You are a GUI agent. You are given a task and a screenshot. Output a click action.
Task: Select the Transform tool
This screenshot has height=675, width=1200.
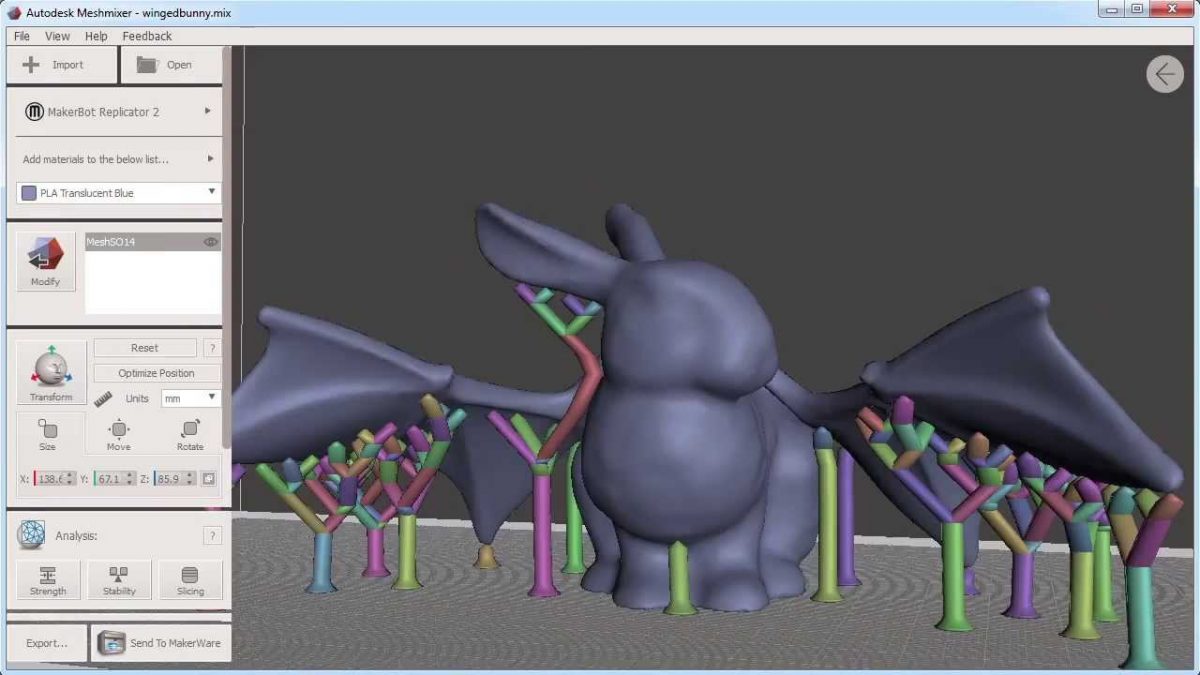coord(50,372)
